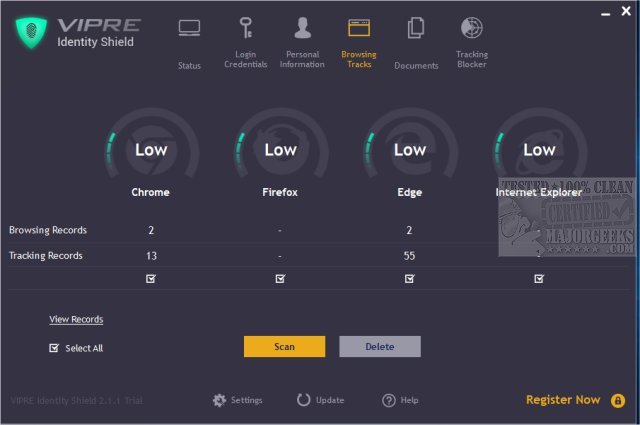Open the Documents pages icon
This screenshot has height=425, width=640.
pyautogui.click(x=416, y=28)
